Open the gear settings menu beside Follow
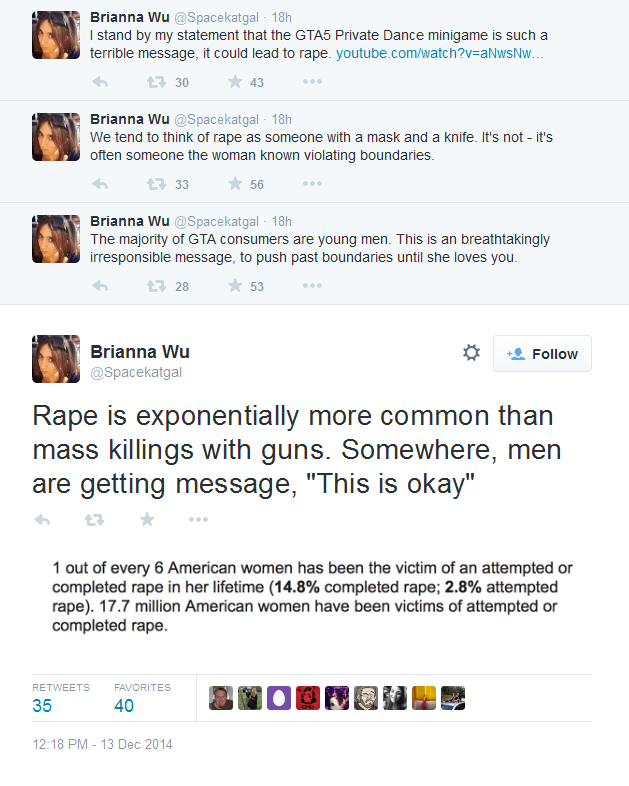629x786 pixels. pyautogui.click(x=471, y=353)
